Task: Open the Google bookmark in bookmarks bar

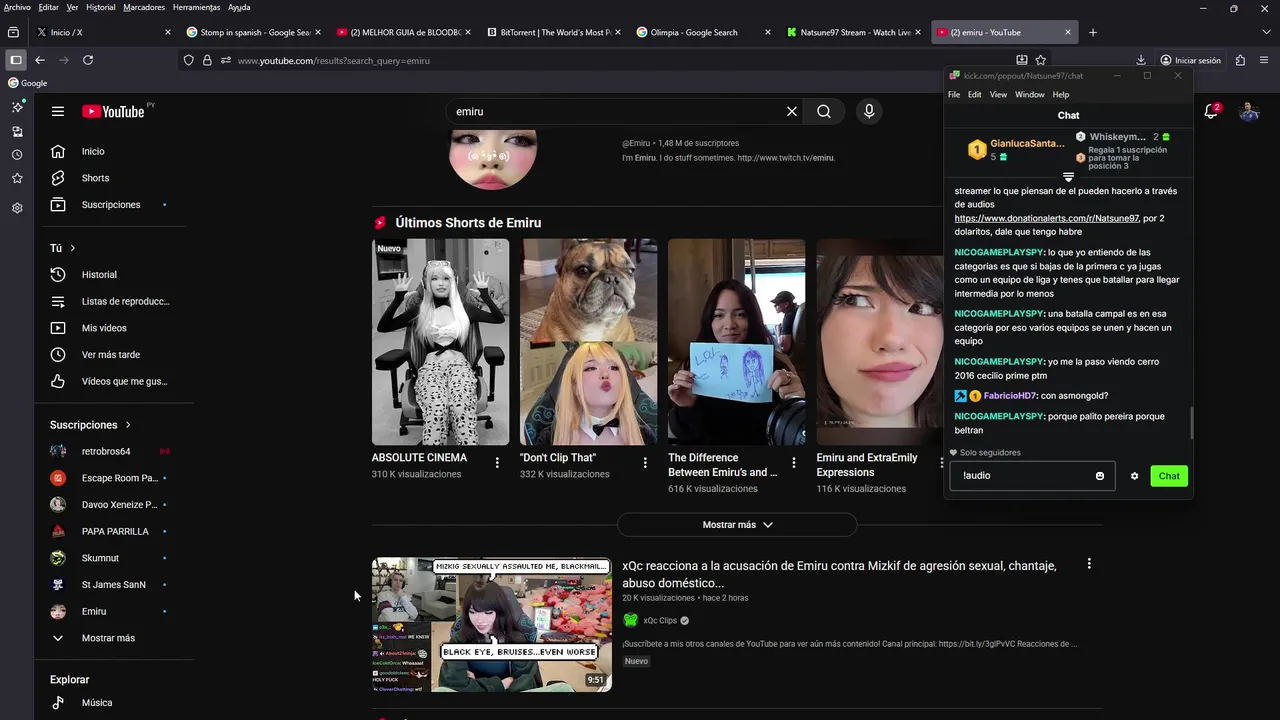Action: coord(27,83)
